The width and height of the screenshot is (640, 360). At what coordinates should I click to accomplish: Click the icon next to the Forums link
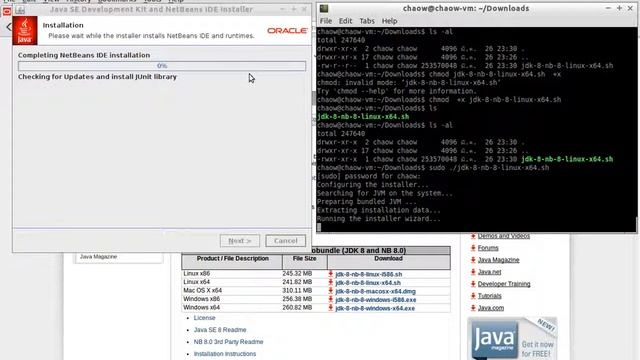pos(473,248)
